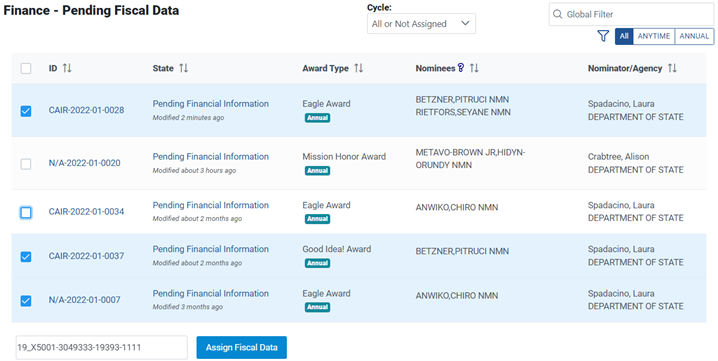718x361 pixels.
Task: Select the 'Mission Honor Award' text
Action: [344, 156]
